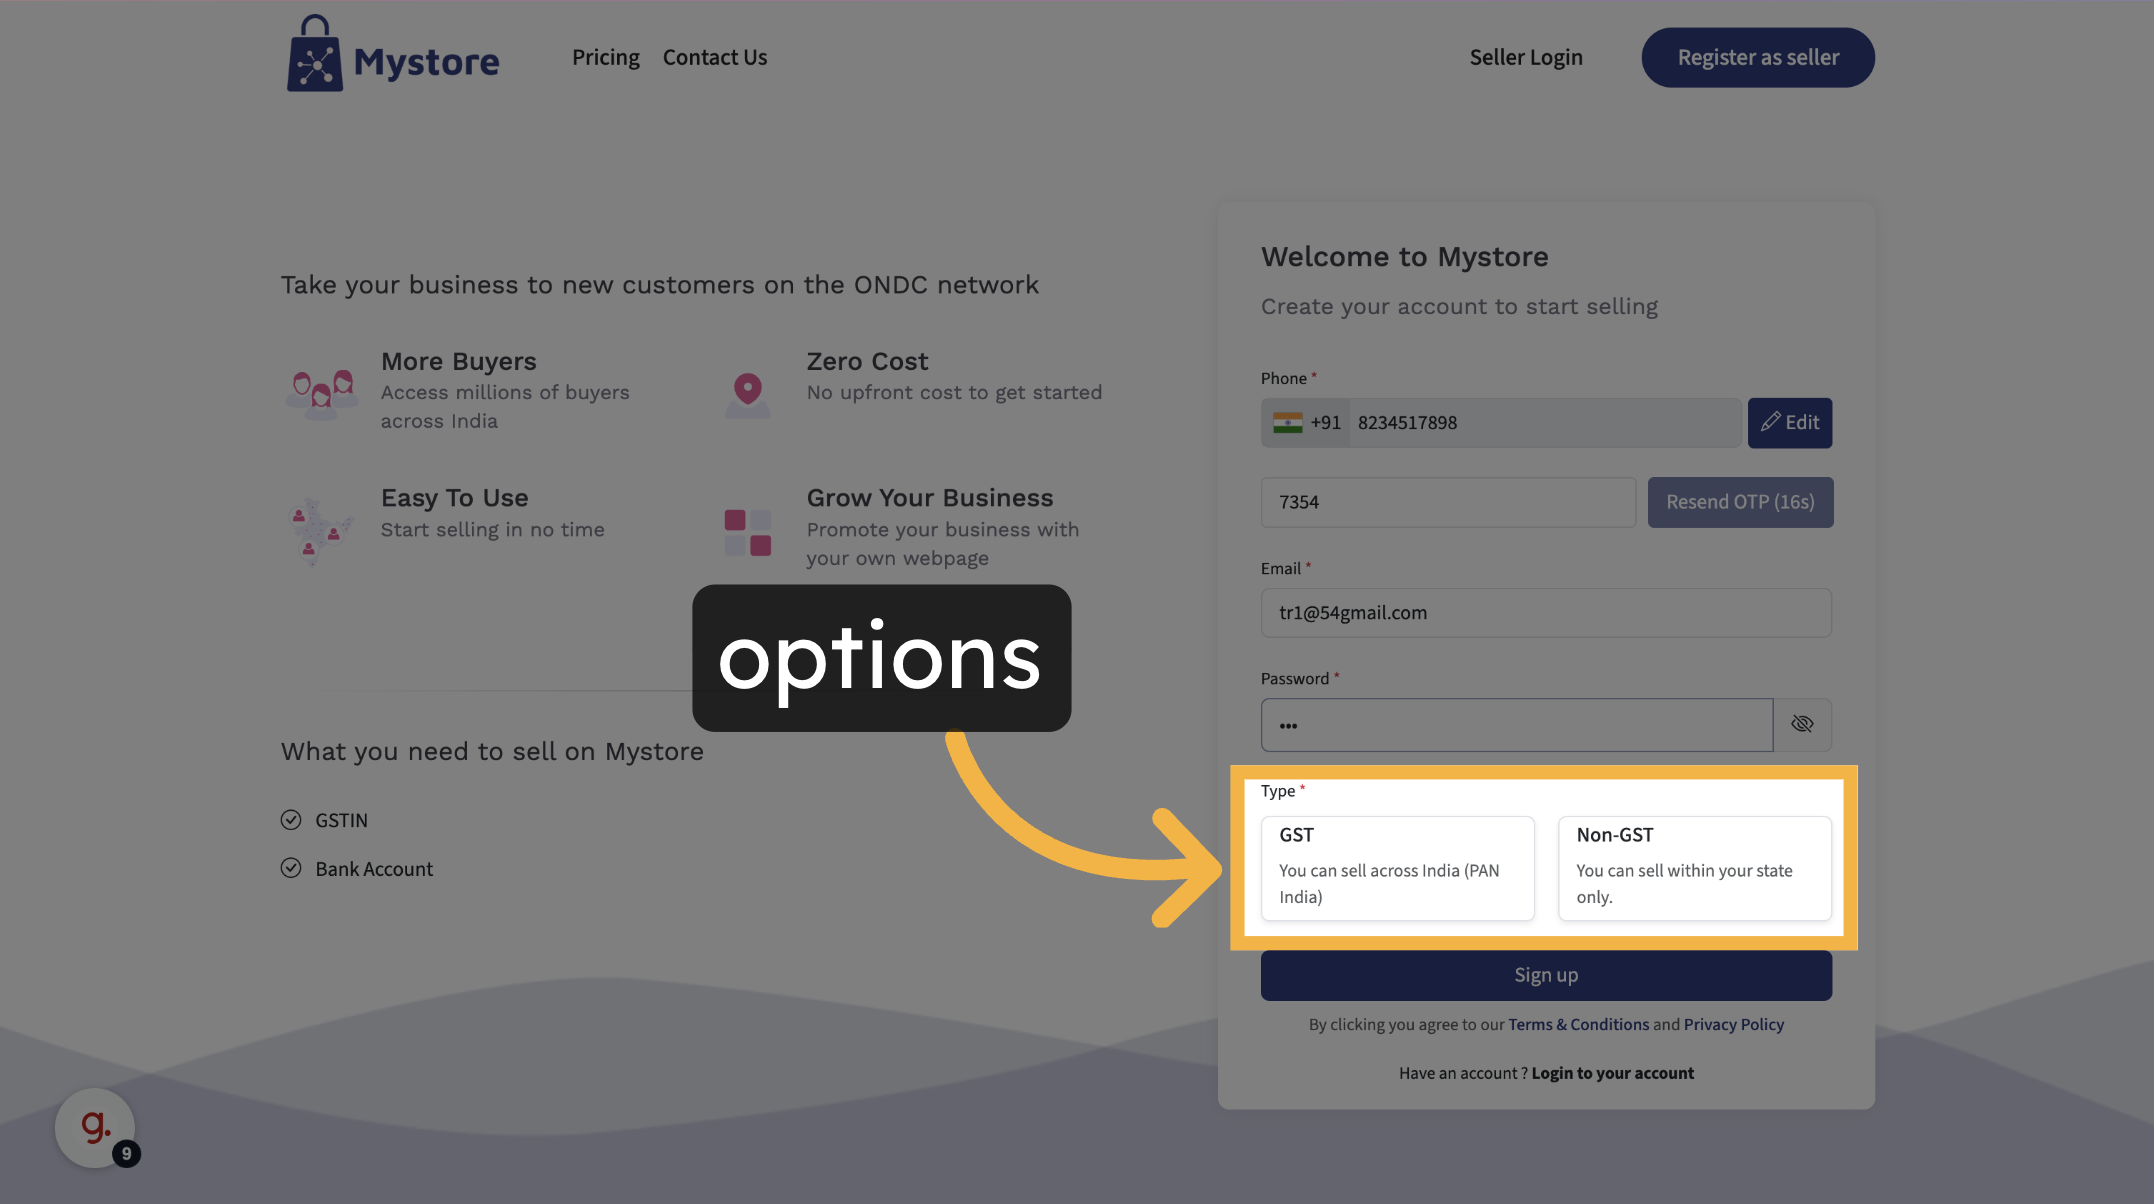Toggle password visibility eye icon
Screen dimensions: 2154x1204
click(1802, 724)
